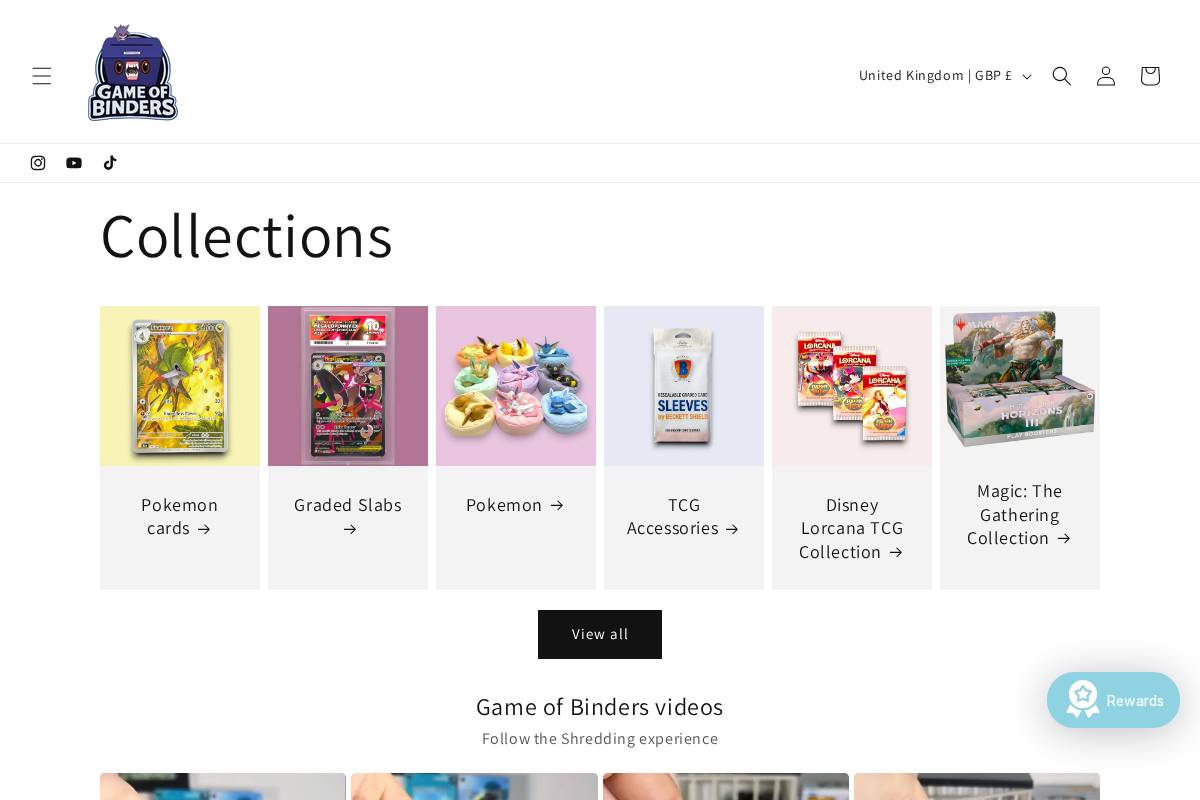
Task: Open the search icon
Action: 1061,75
